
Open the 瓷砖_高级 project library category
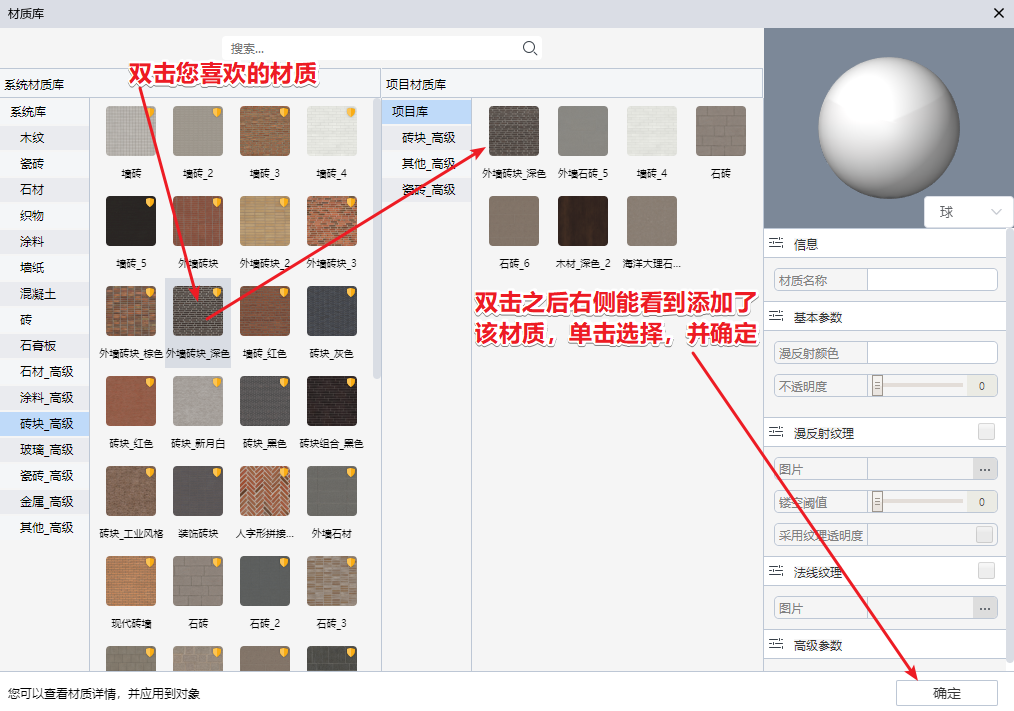(x=428, y=189)
